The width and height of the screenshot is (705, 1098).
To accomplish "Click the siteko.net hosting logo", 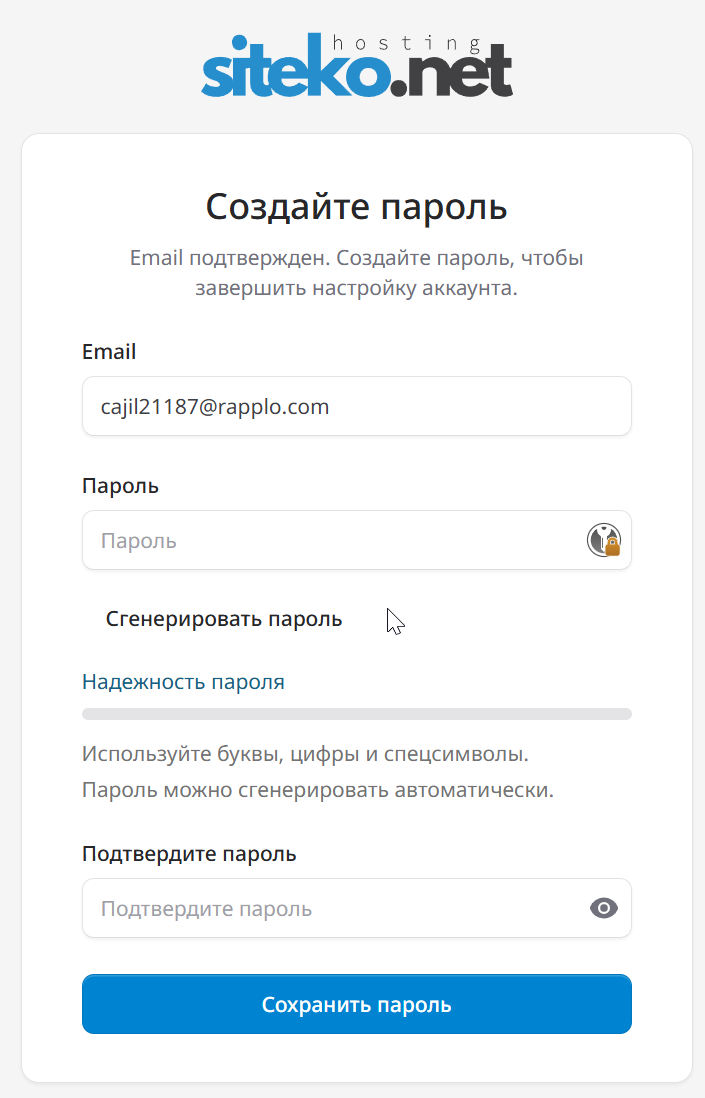I will [356, 65].
